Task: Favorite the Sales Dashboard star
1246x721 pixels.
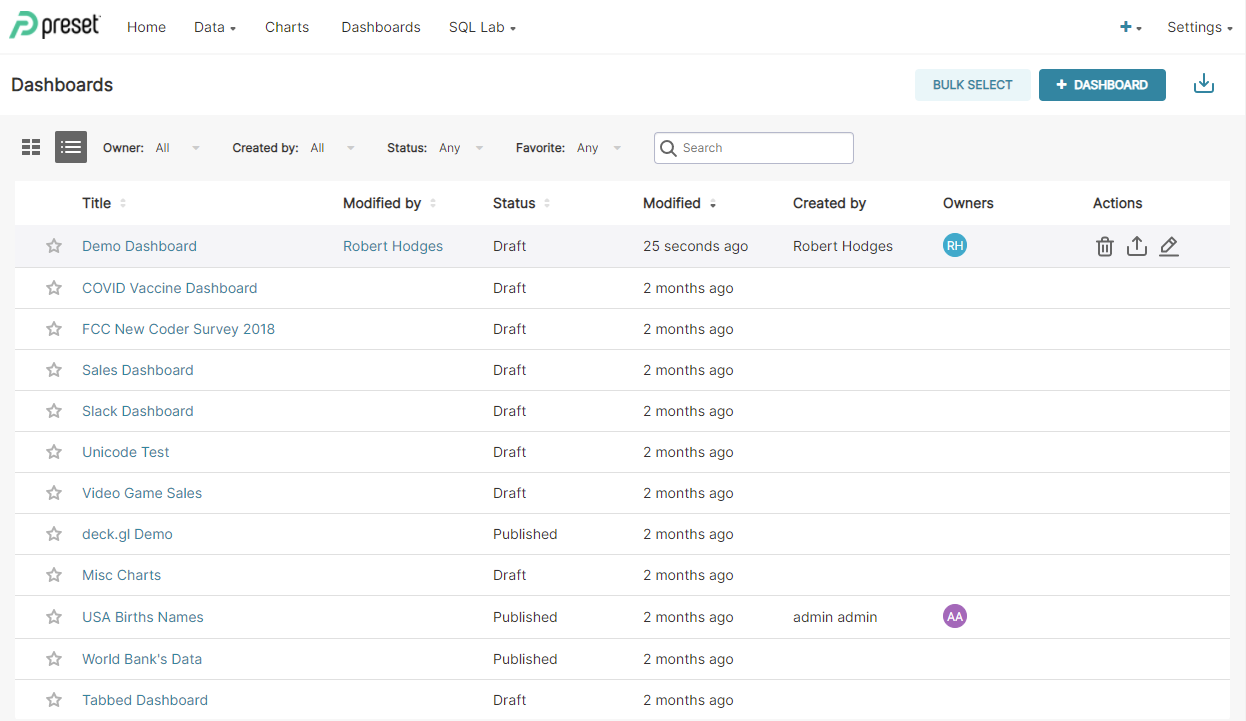Action: [x=53, y=369]
